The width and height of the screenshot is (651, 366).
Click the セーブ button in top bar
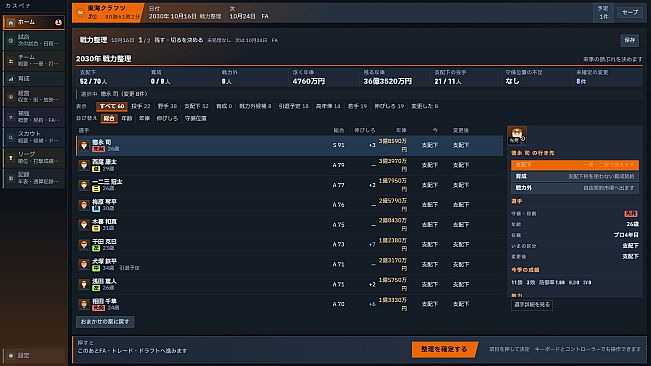(x=630, y=12)
